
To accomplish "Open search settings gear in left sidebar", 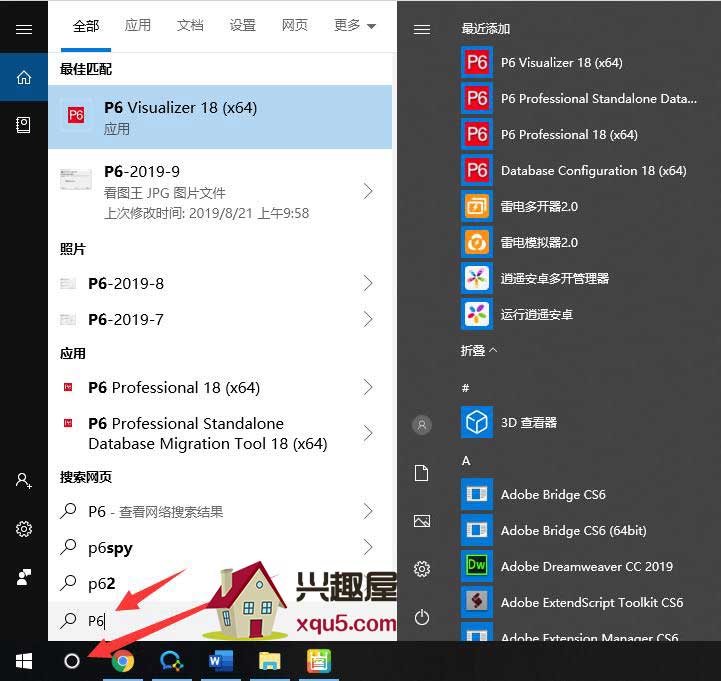I will pos(24,529).
